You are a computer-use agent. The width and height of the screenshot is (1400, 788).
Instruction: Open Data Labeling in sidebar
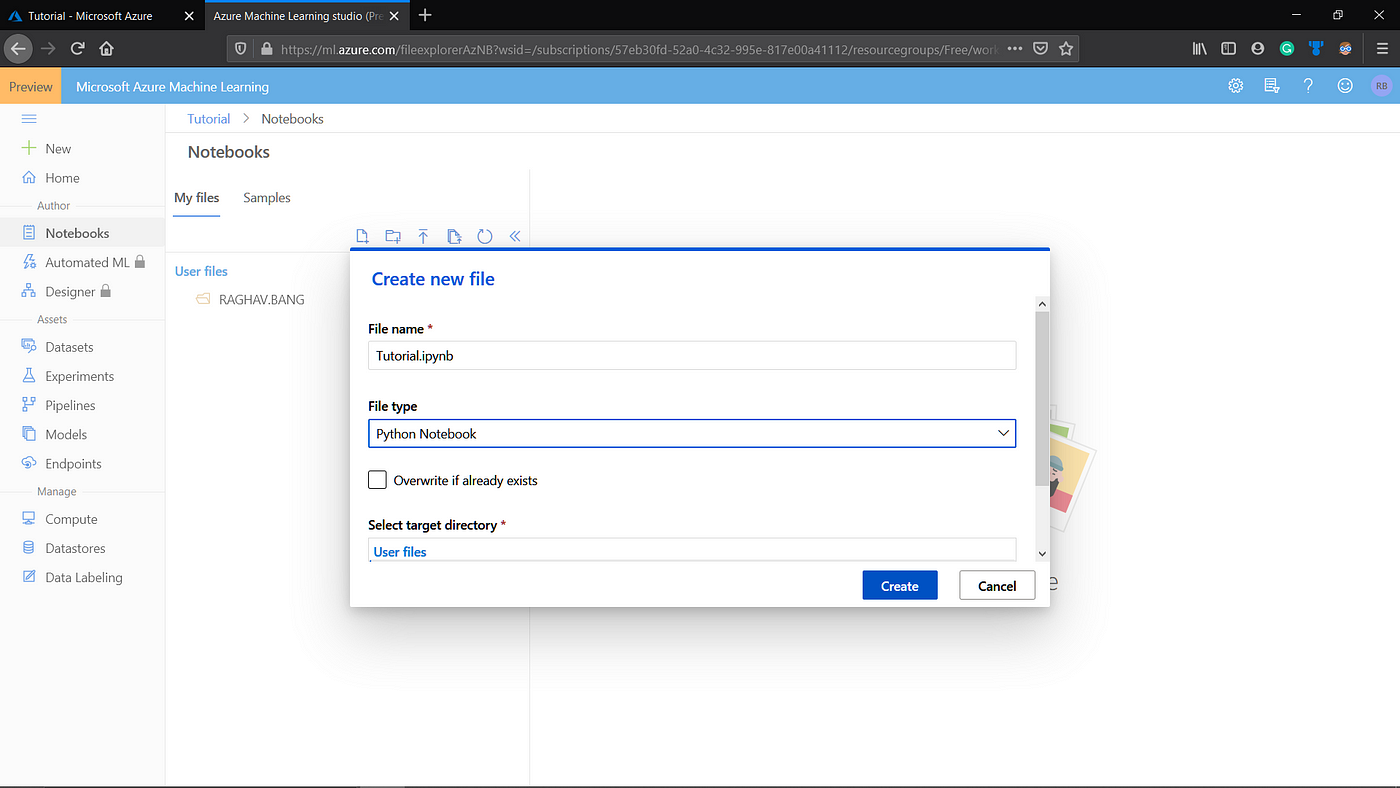(82, 577)
